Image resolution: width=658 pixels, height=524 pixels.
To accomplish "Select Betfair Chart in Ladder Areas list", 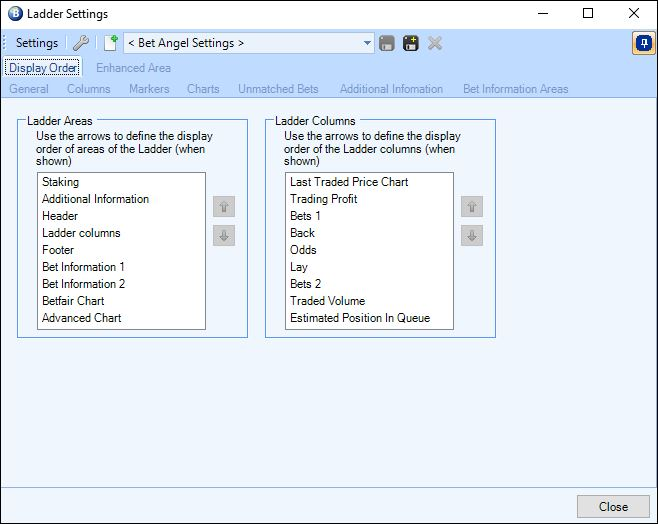I will [73, 301].
